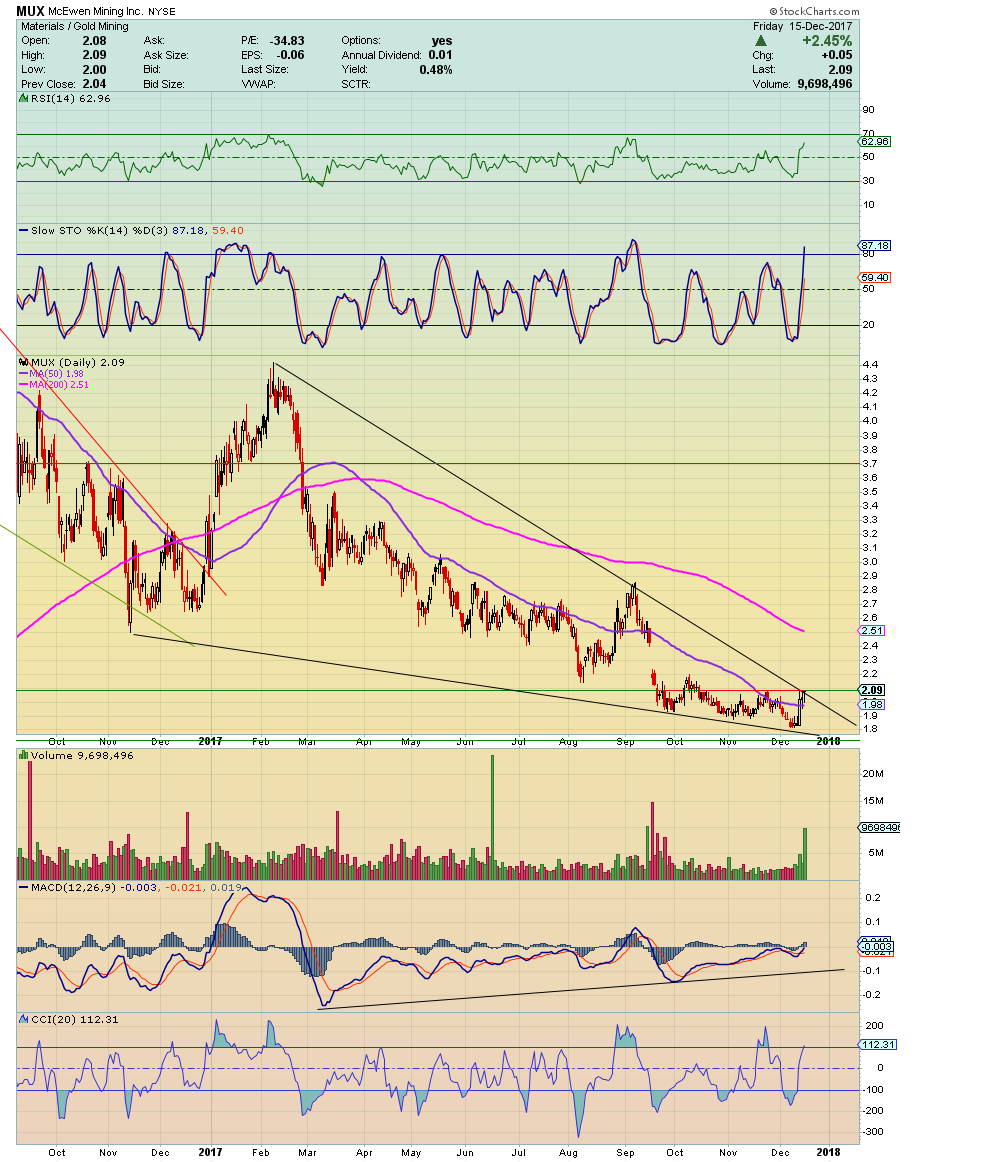
Task: Click the Annual Dividend value 0.01
Action: tap(440, 55)
